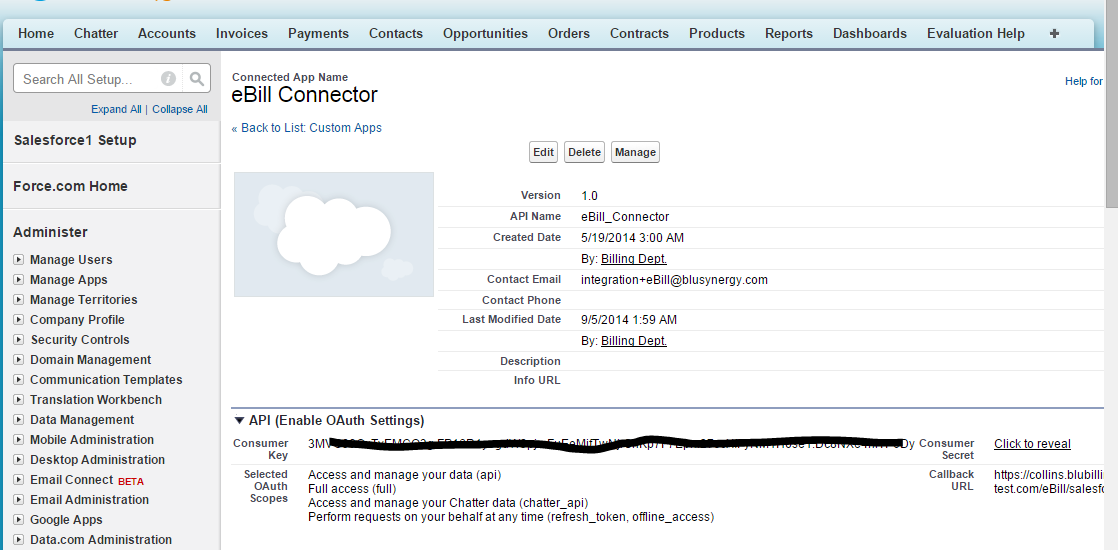Expand Manage Territories arrow
The image size is (1118, 550).
19,300
